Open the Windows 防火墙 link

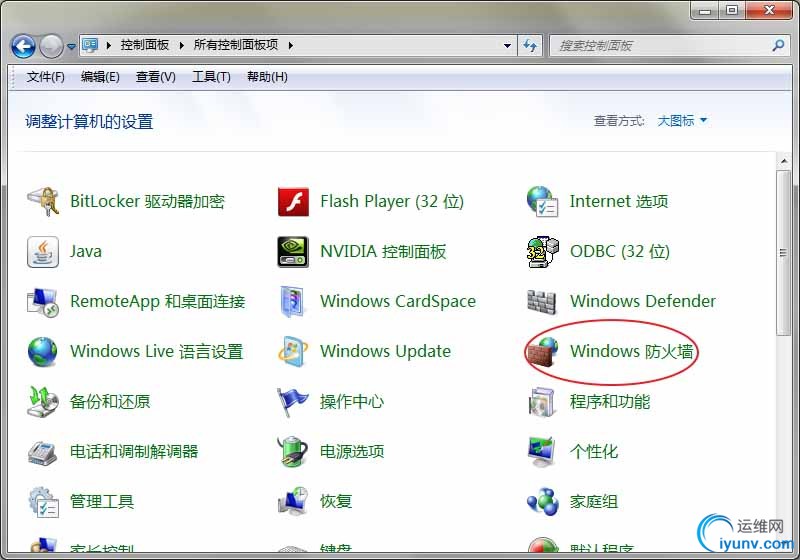(632, 351)
